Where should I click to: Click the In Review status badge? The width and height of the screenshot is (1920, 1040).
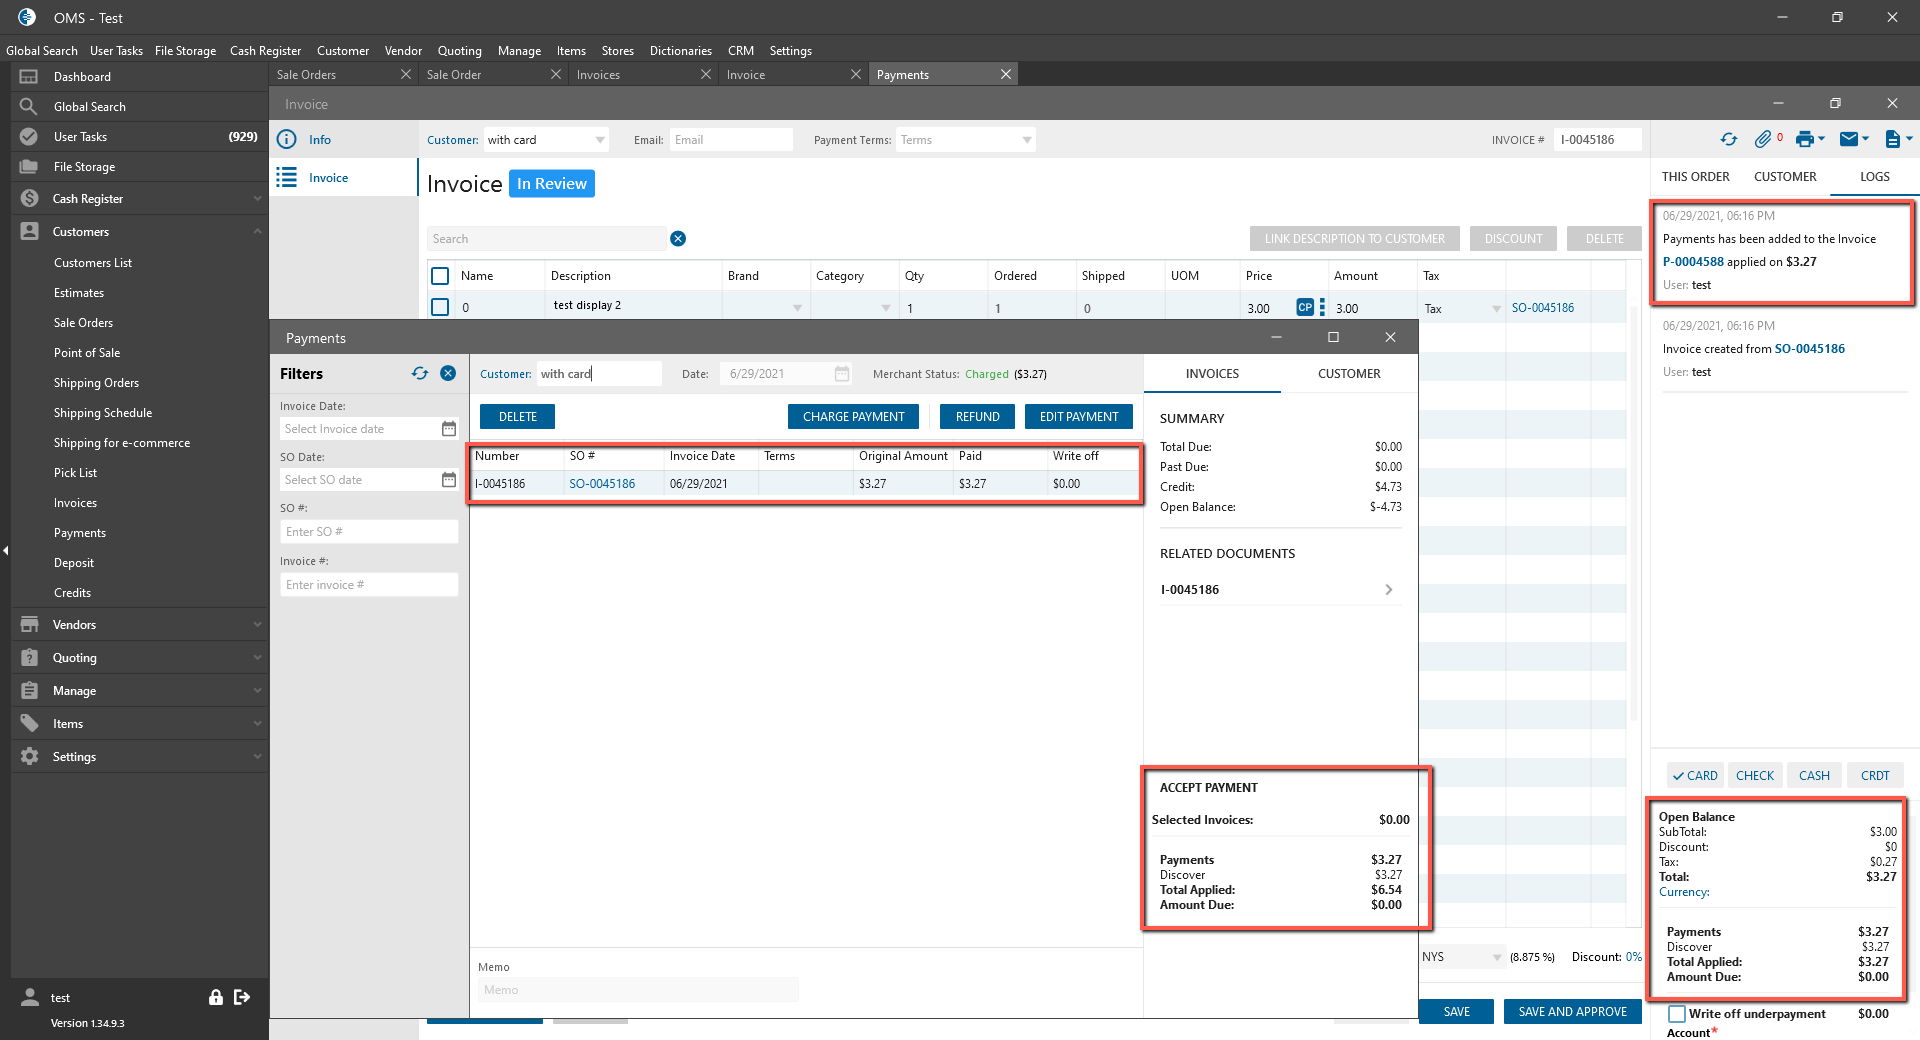pos(552,184)
